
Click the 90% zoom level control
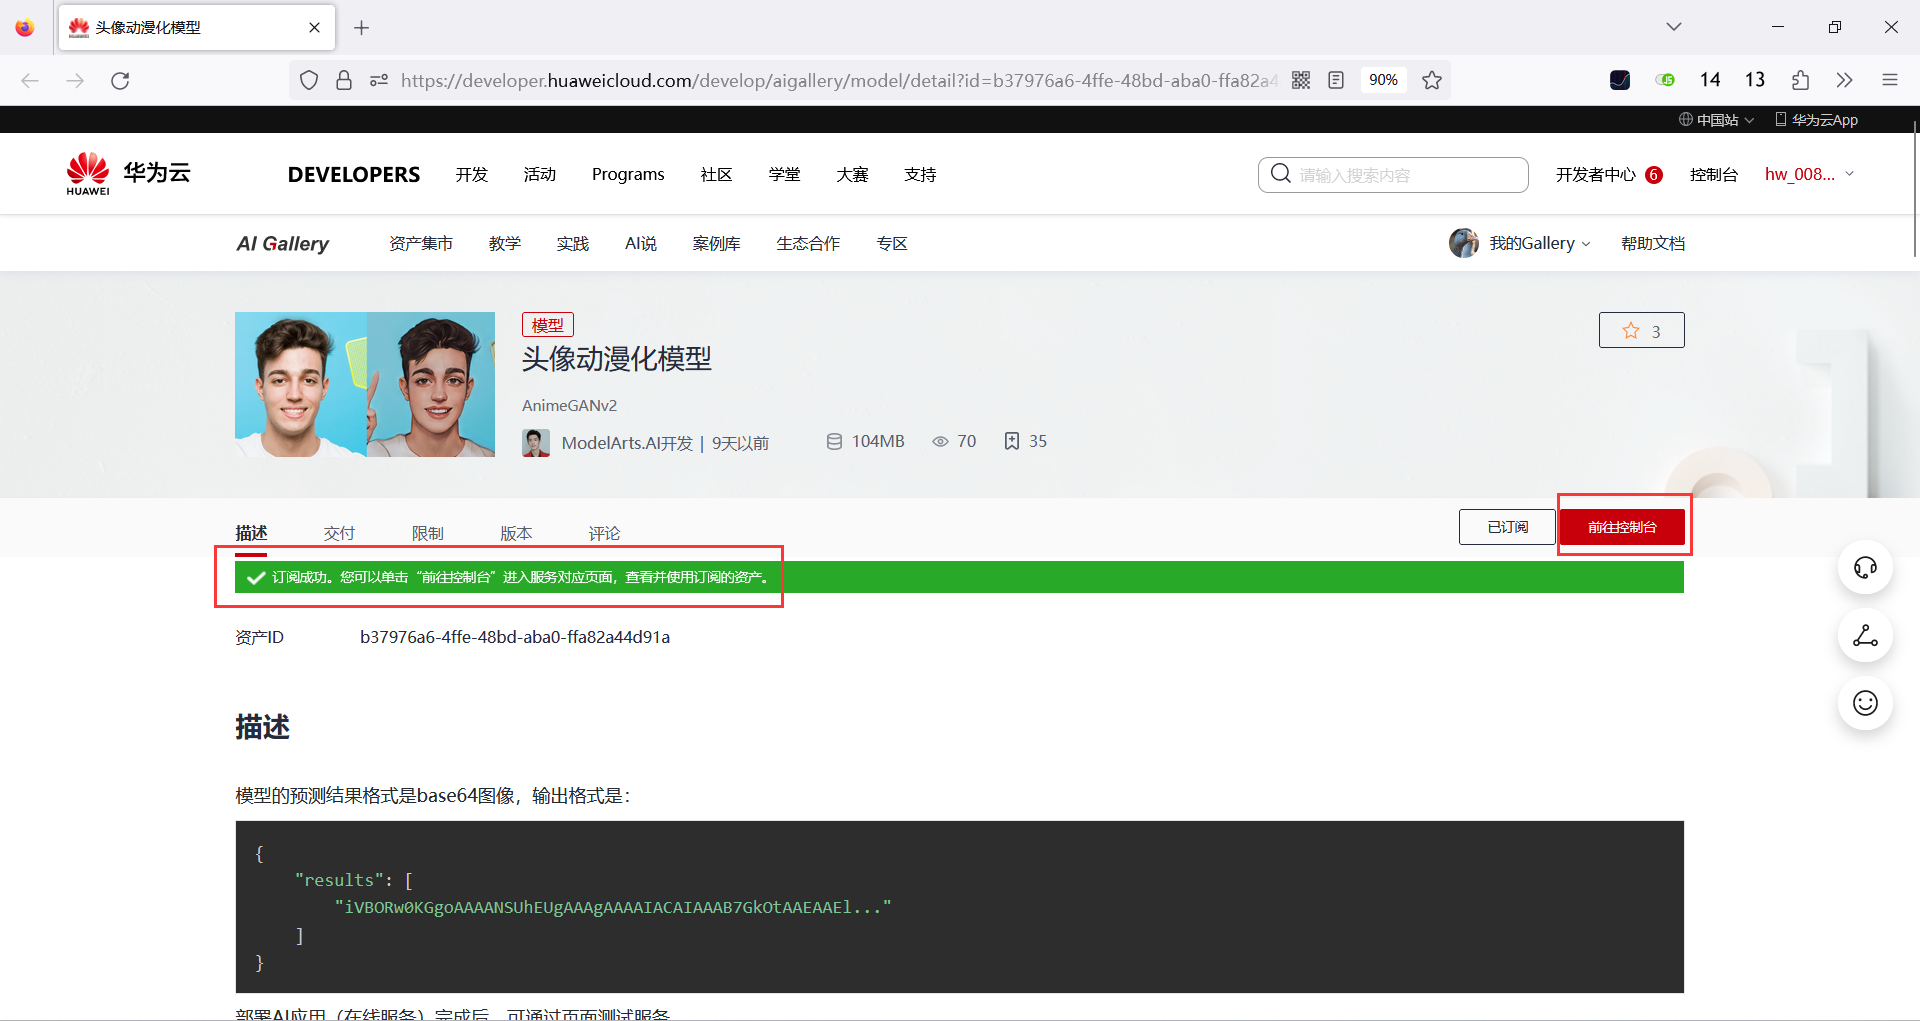1384,80
